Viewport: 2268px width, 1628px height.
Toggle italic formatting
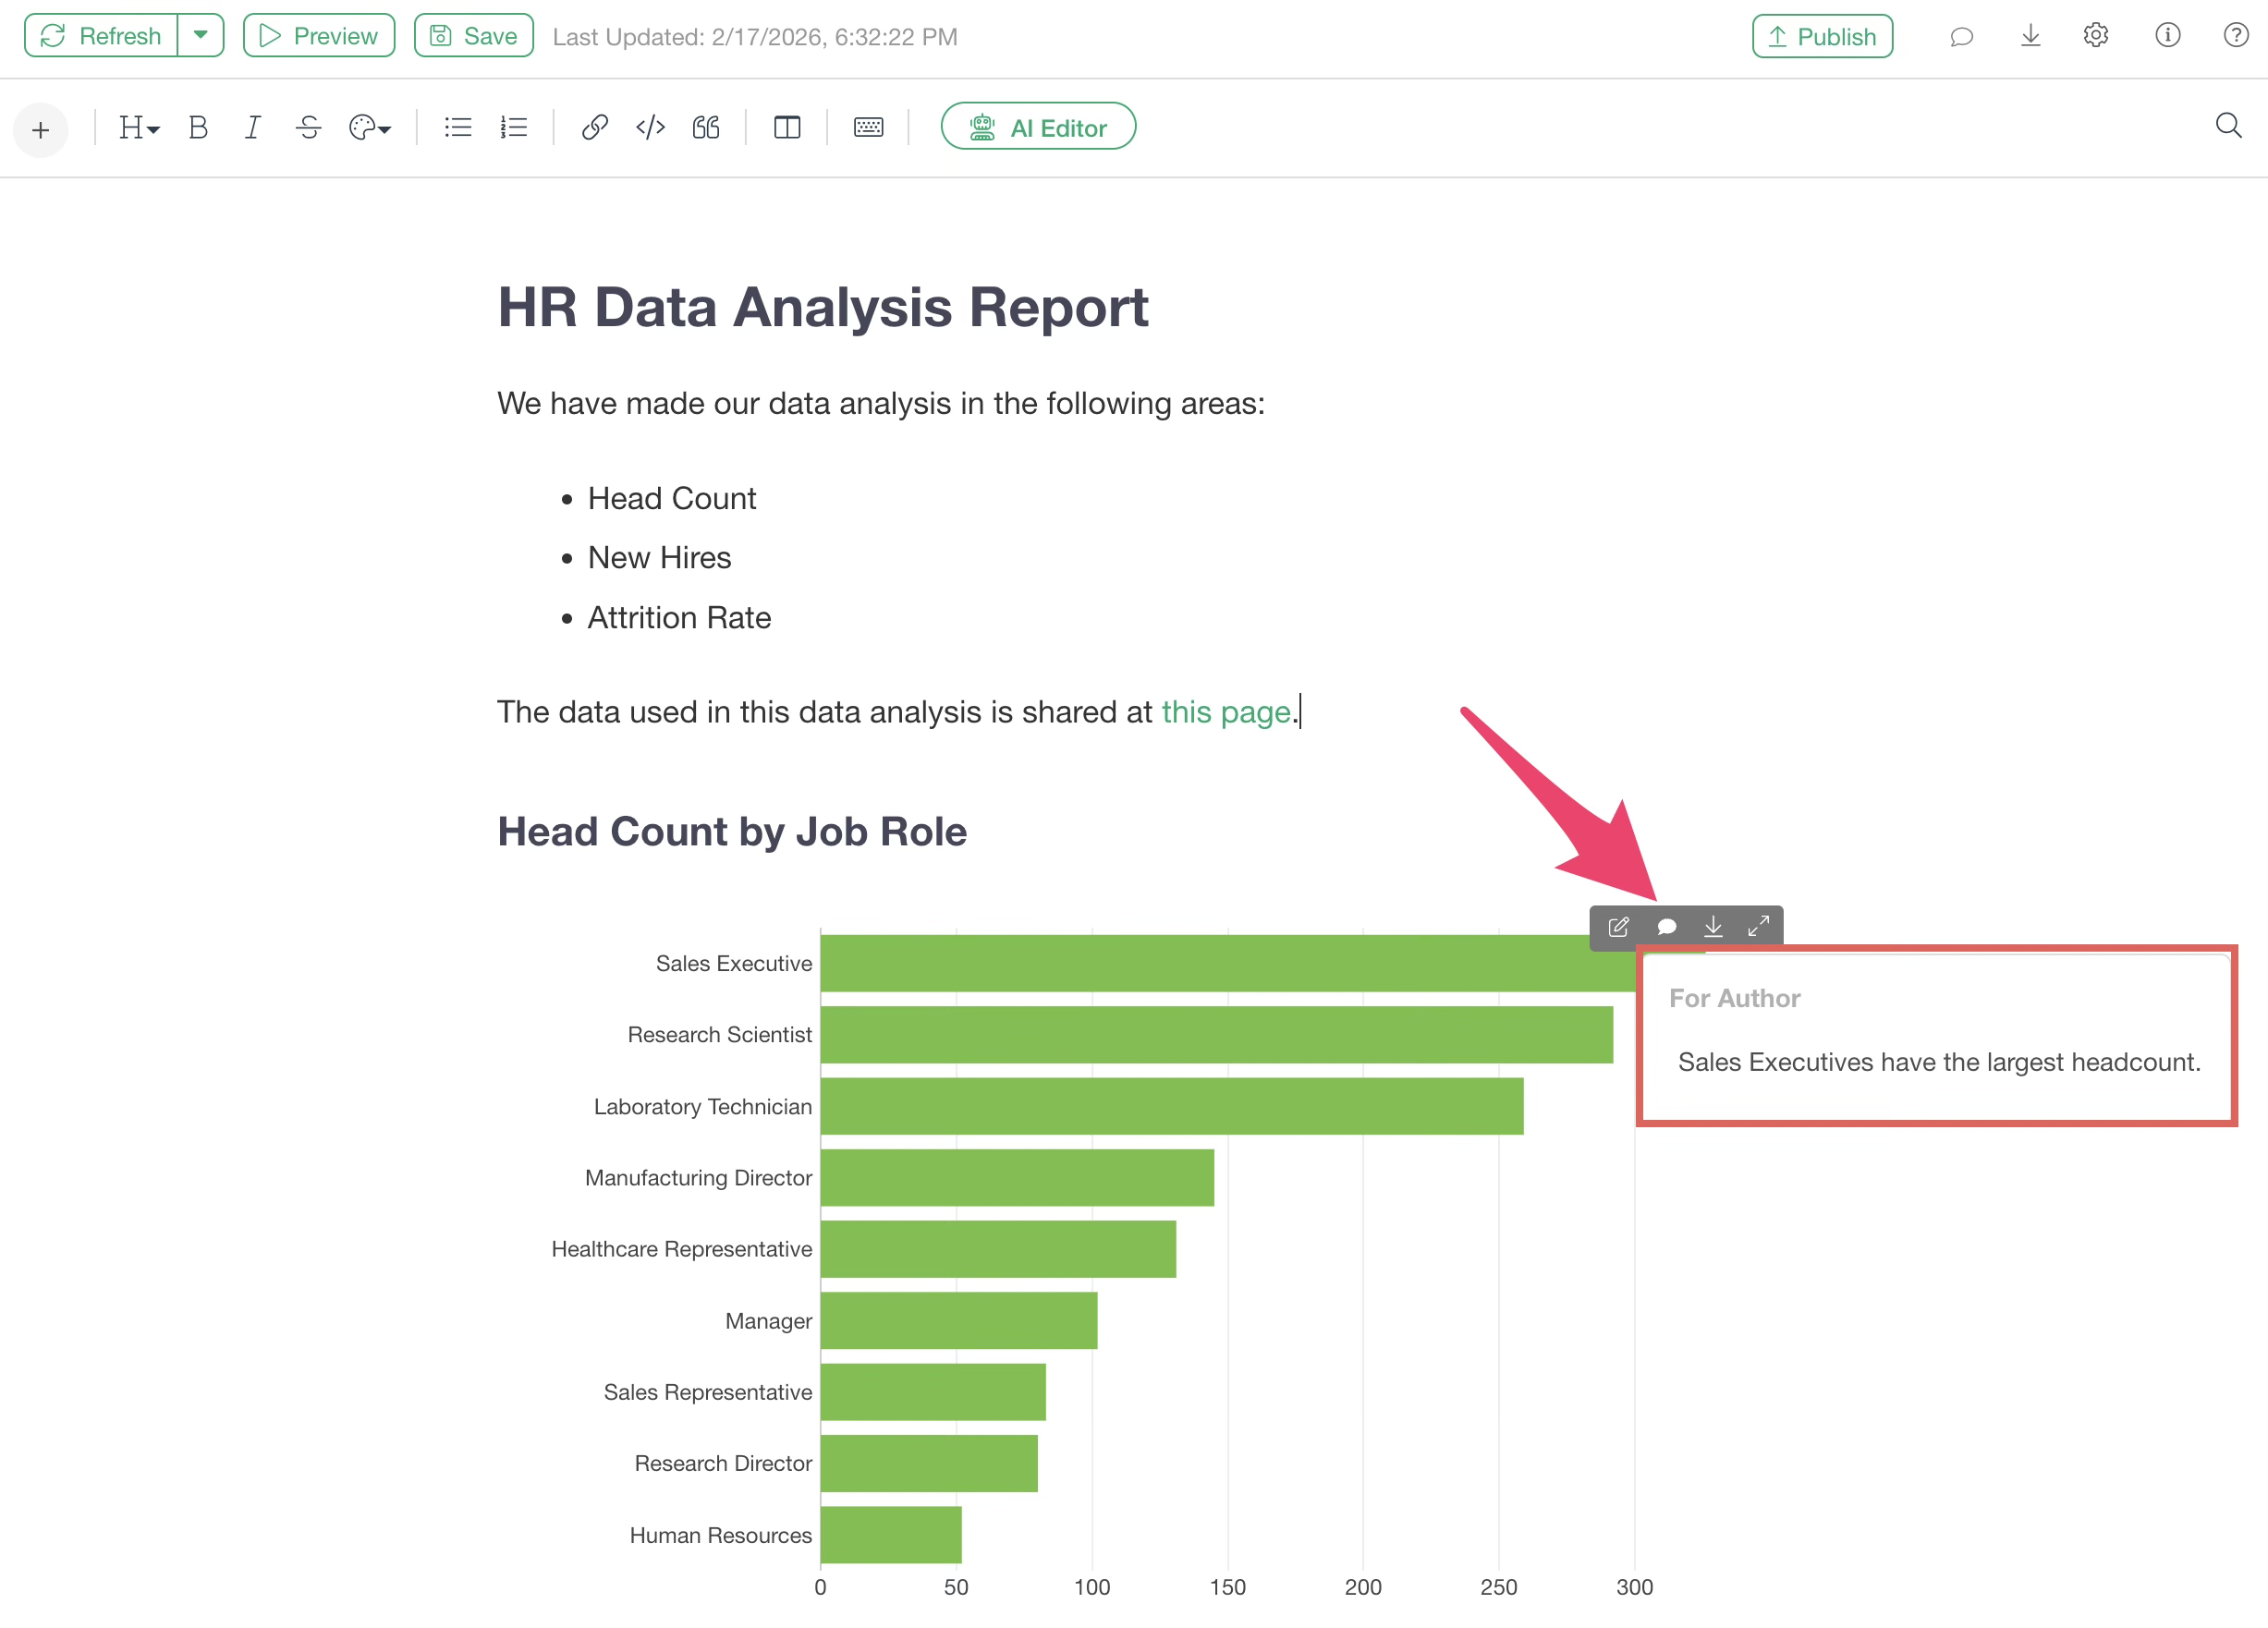(252, 127)
